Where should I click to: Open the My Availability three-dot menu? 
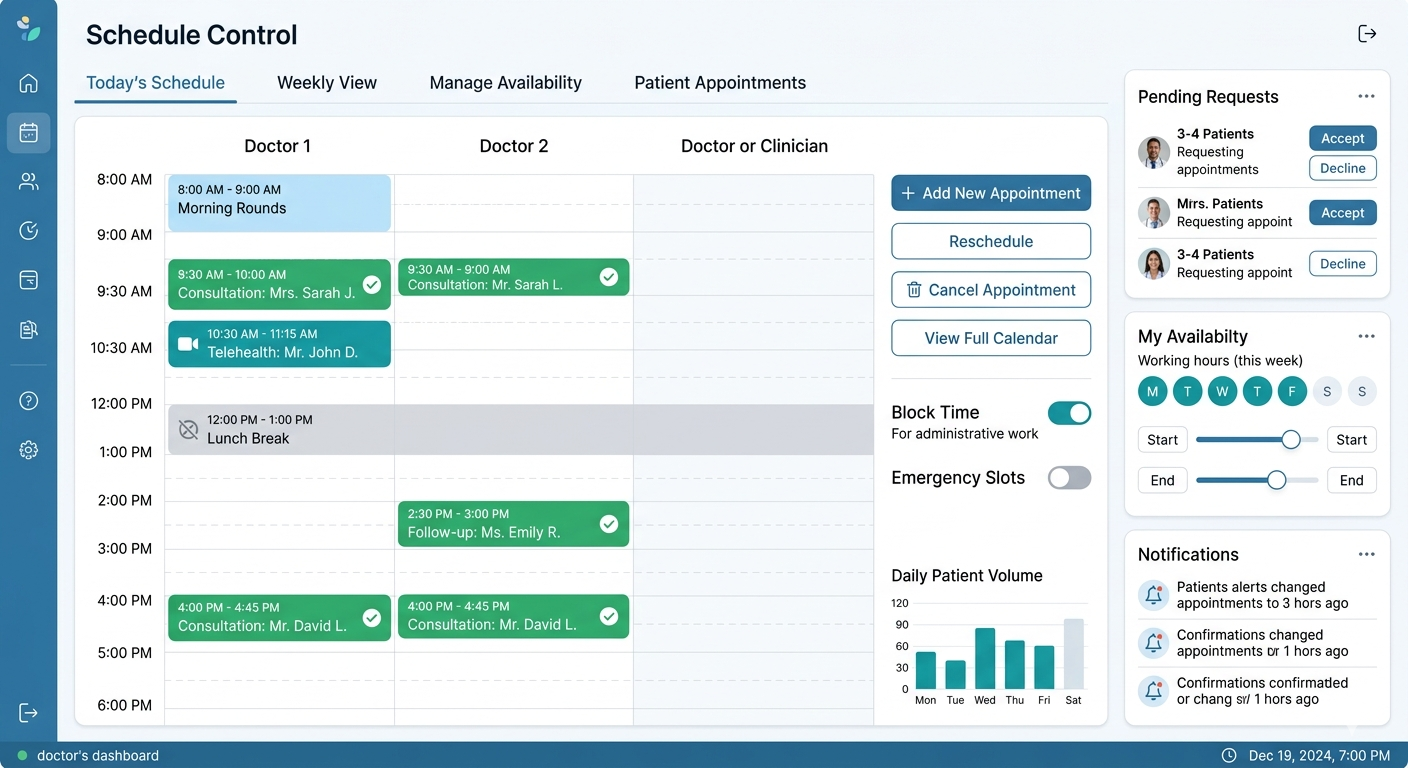1366,336
